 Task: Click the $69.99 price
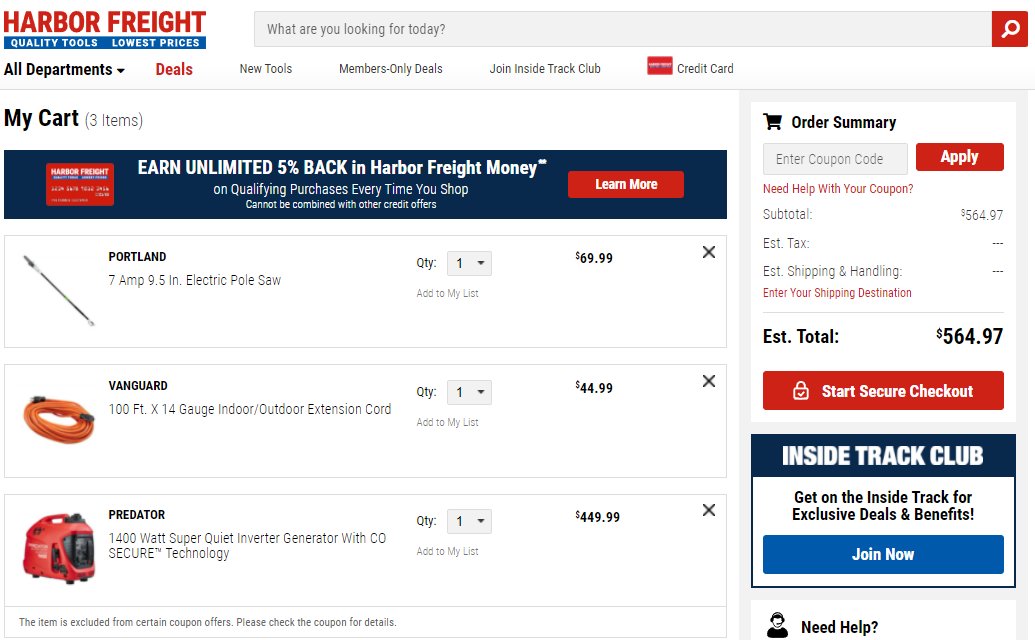pyautogui.click(x=594, y=258)
